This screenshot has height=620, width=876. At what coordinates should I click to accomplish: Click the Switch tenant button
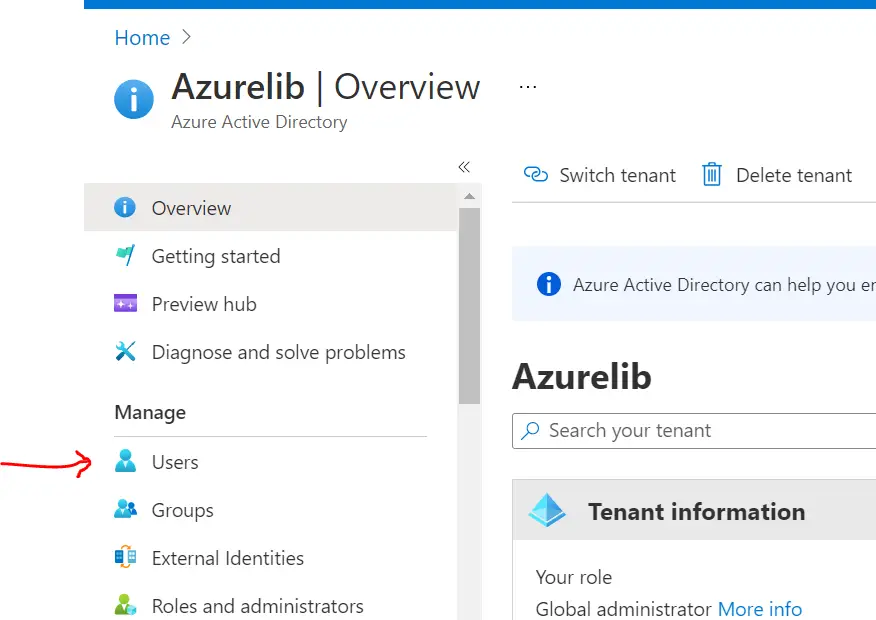pyautogui.click(x=600, y=175)
